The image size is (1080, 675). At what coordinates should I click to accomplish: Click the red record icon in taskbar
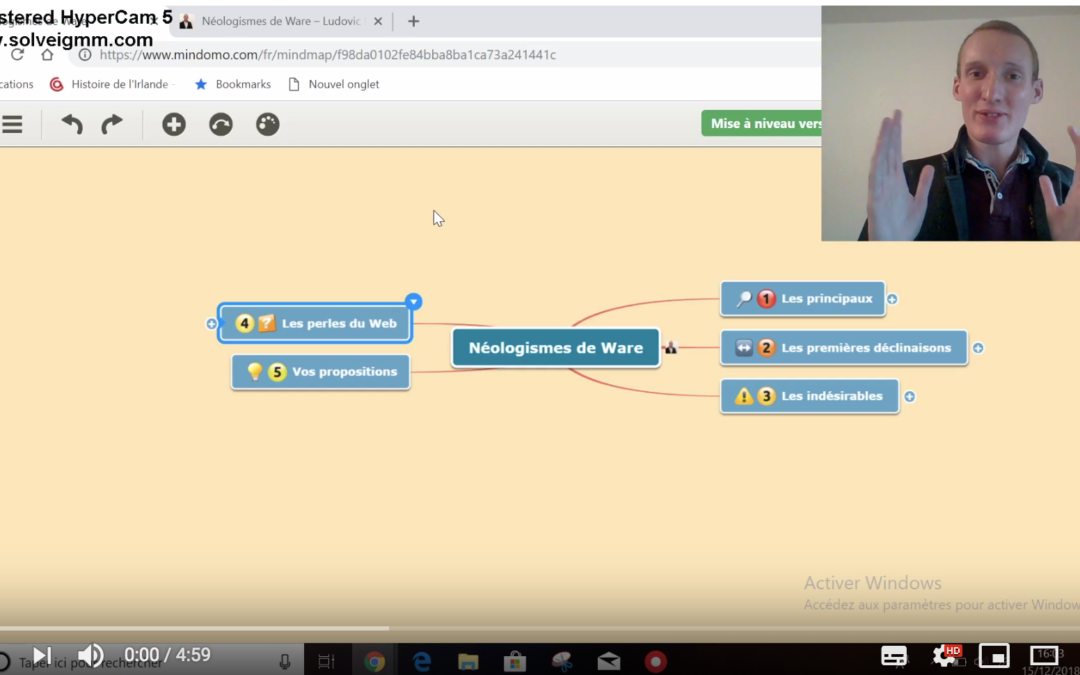tap(656, 662)
